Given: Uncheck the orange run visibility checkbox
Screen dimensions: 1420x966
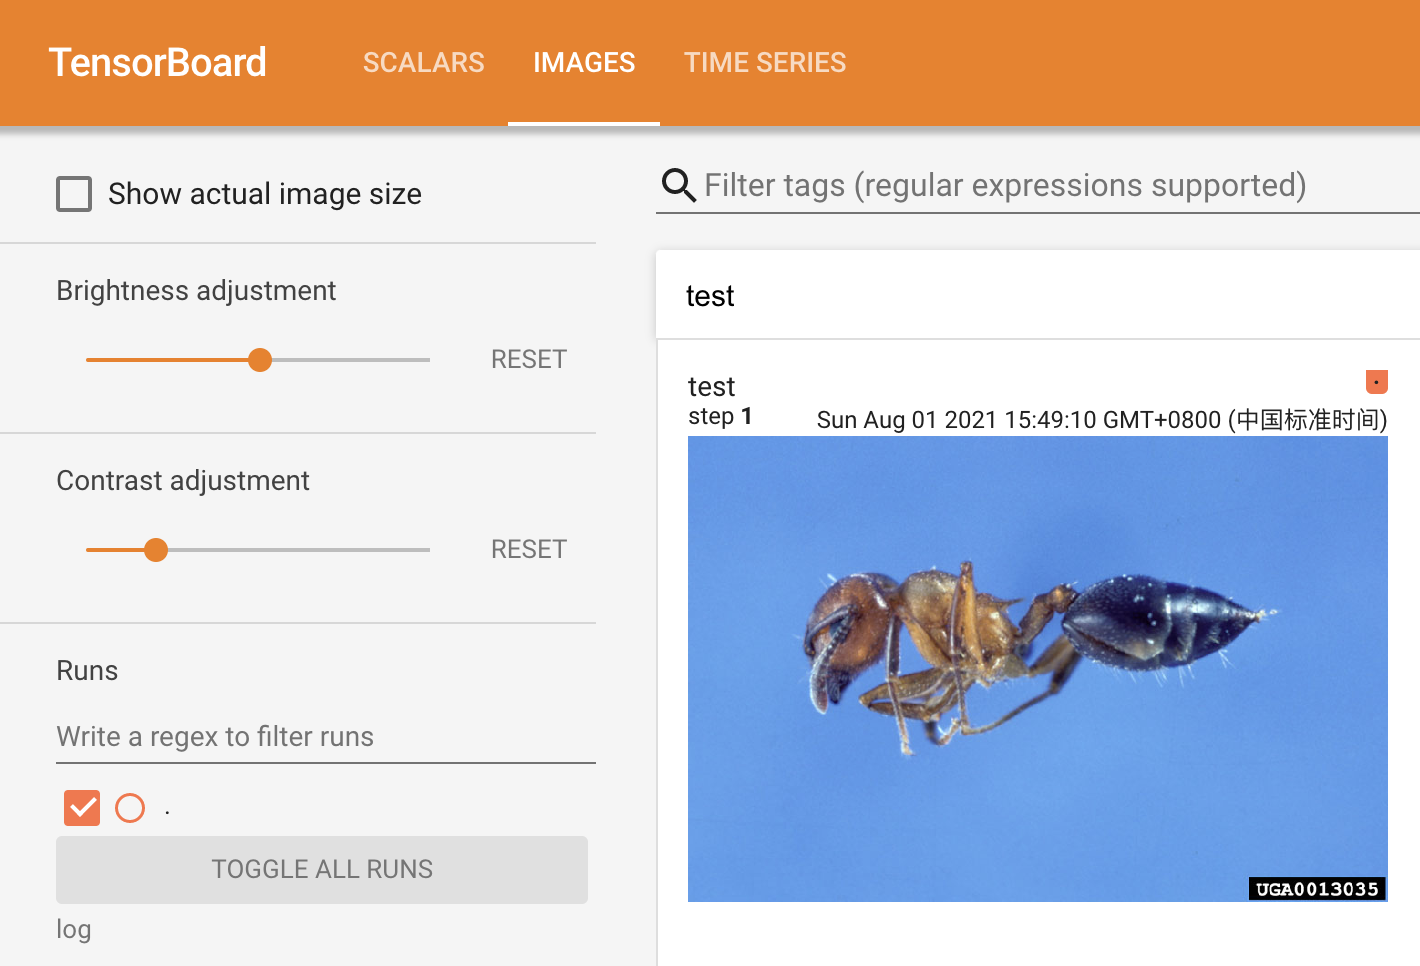Looking at the screenshot, I should point(82,808).
